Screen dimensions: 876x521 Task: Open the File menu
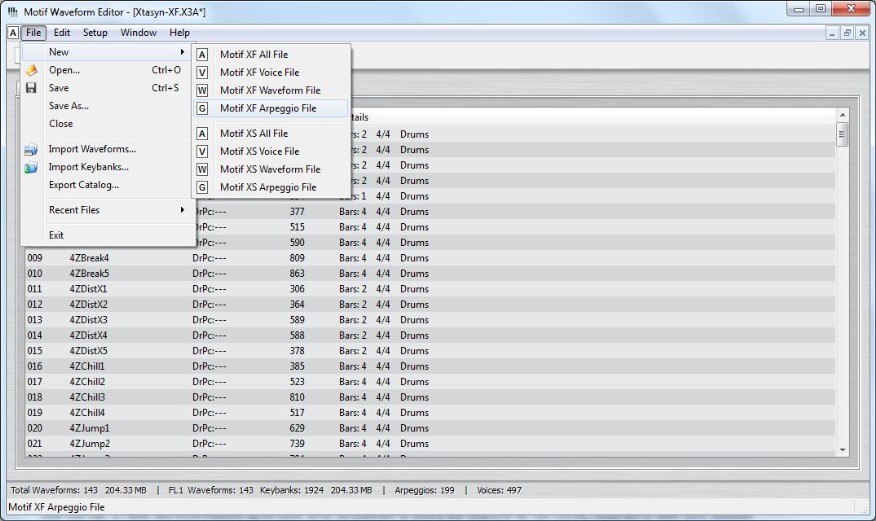tap(34, 33)
